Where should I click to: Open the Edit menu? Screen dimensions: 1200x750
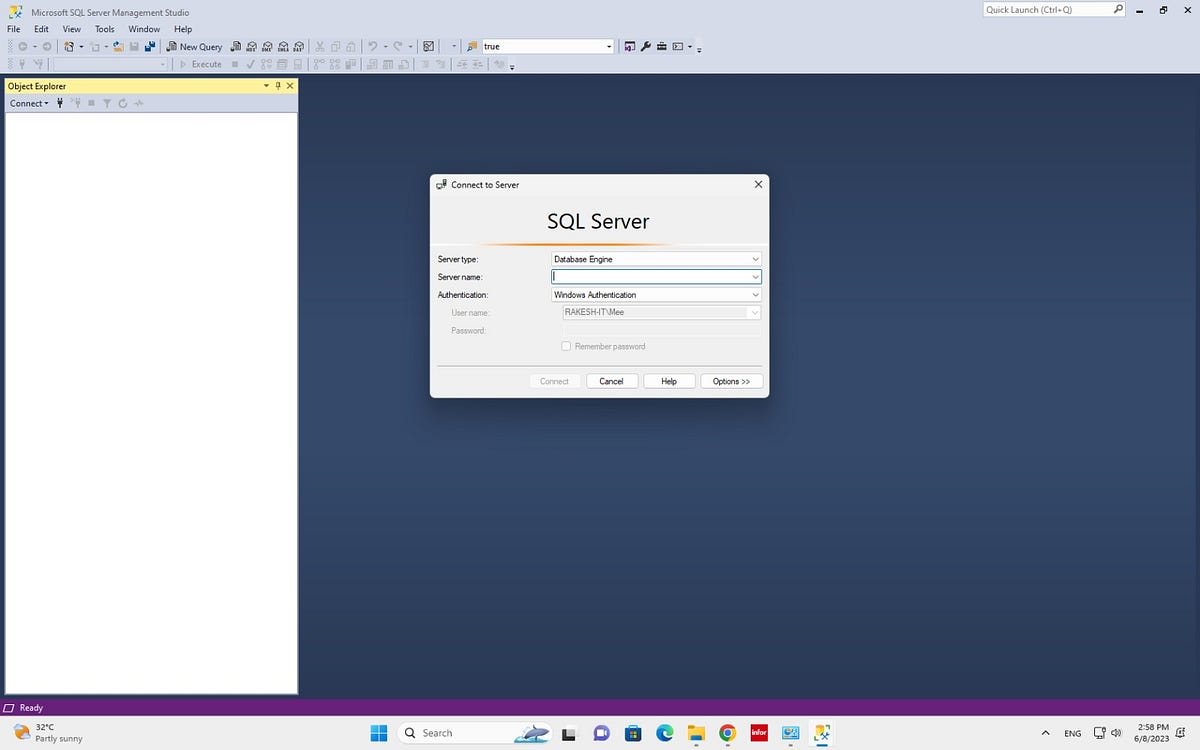(41, 29)
